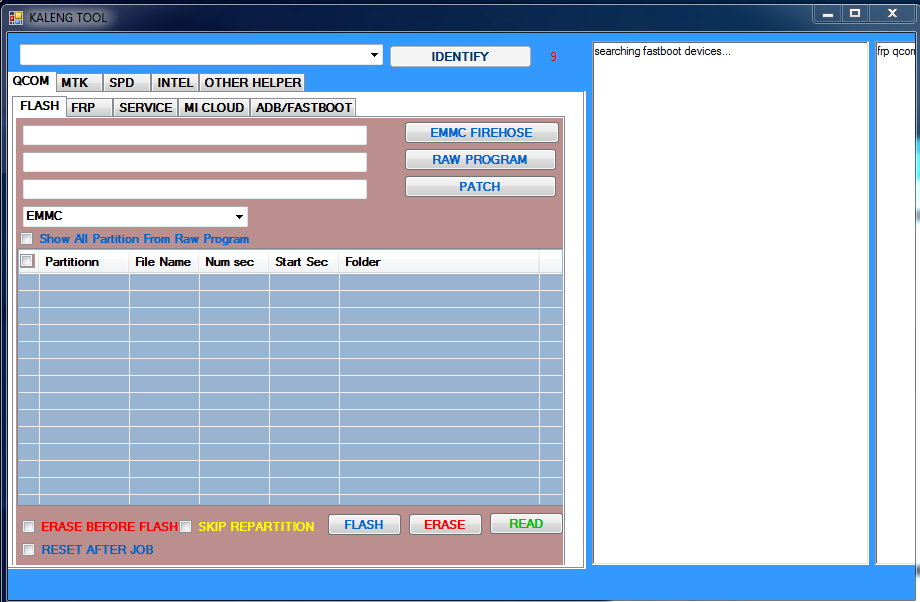The image size is (920, 602).
Task: Enable Show All Partition From Raw Program
Action: pos(27,239)
